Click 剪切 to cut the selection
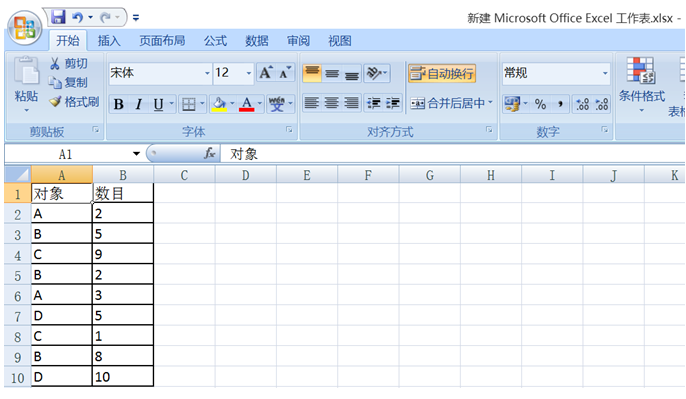686x399 pixels. [69, 63]
